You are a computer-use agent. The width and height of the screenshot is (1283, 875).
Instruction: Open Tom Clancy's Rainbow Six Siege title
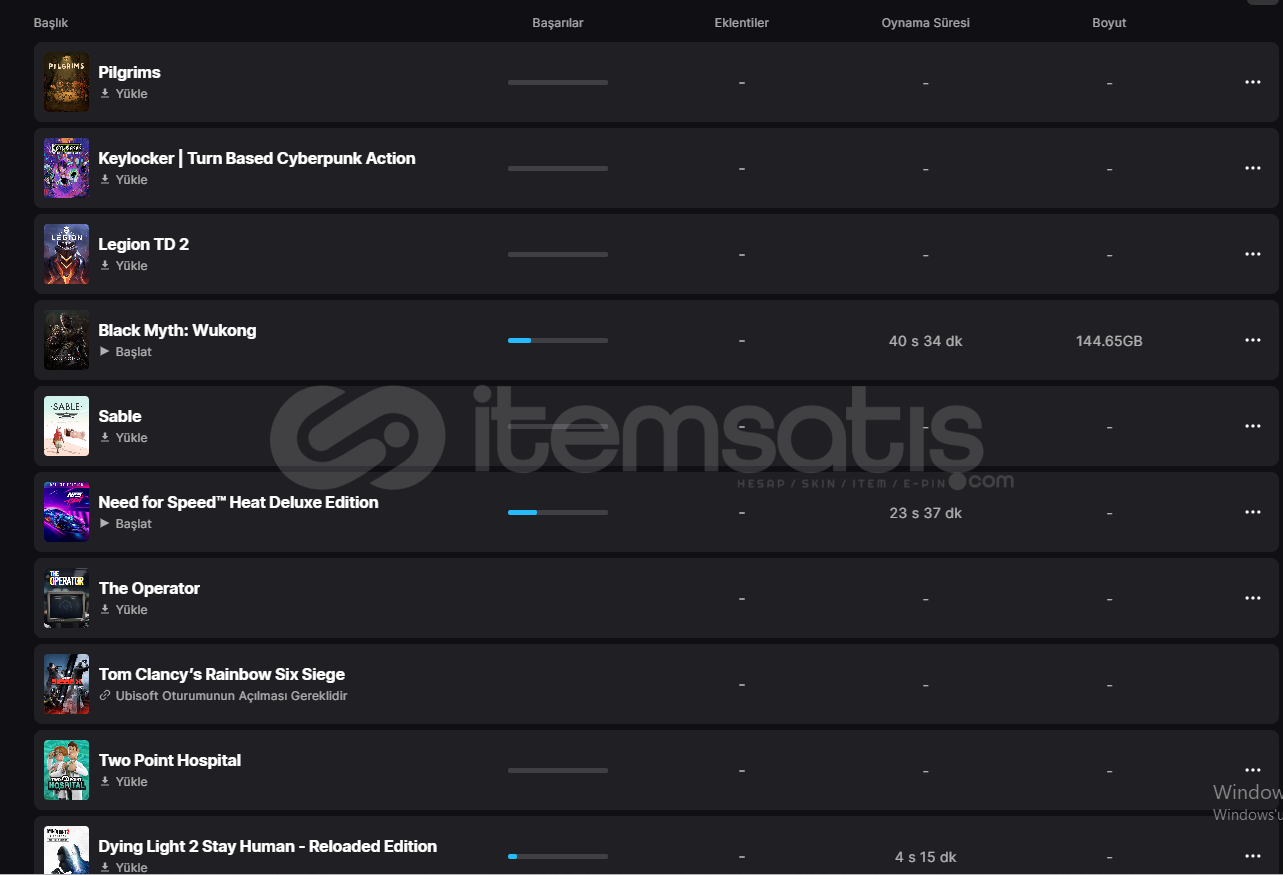pos(222,674)
